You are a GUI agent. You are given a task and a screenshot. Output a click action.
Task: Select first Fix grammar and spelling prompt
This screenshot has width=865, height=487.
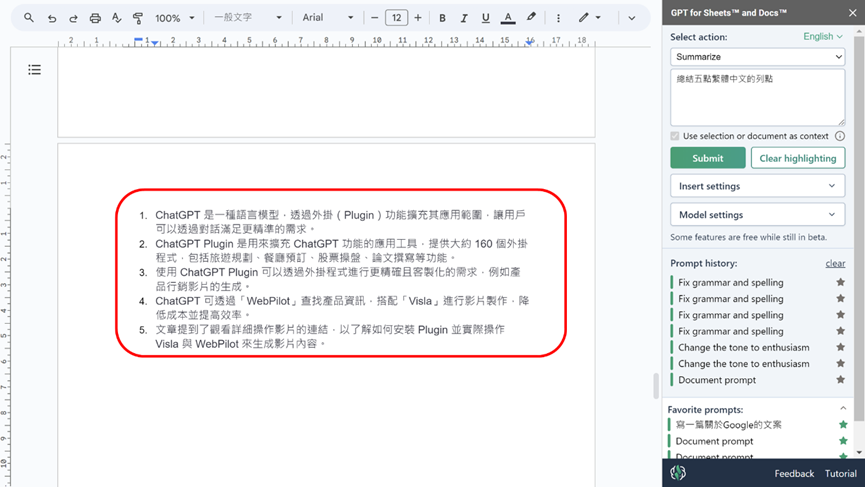[x=730, y=282]
